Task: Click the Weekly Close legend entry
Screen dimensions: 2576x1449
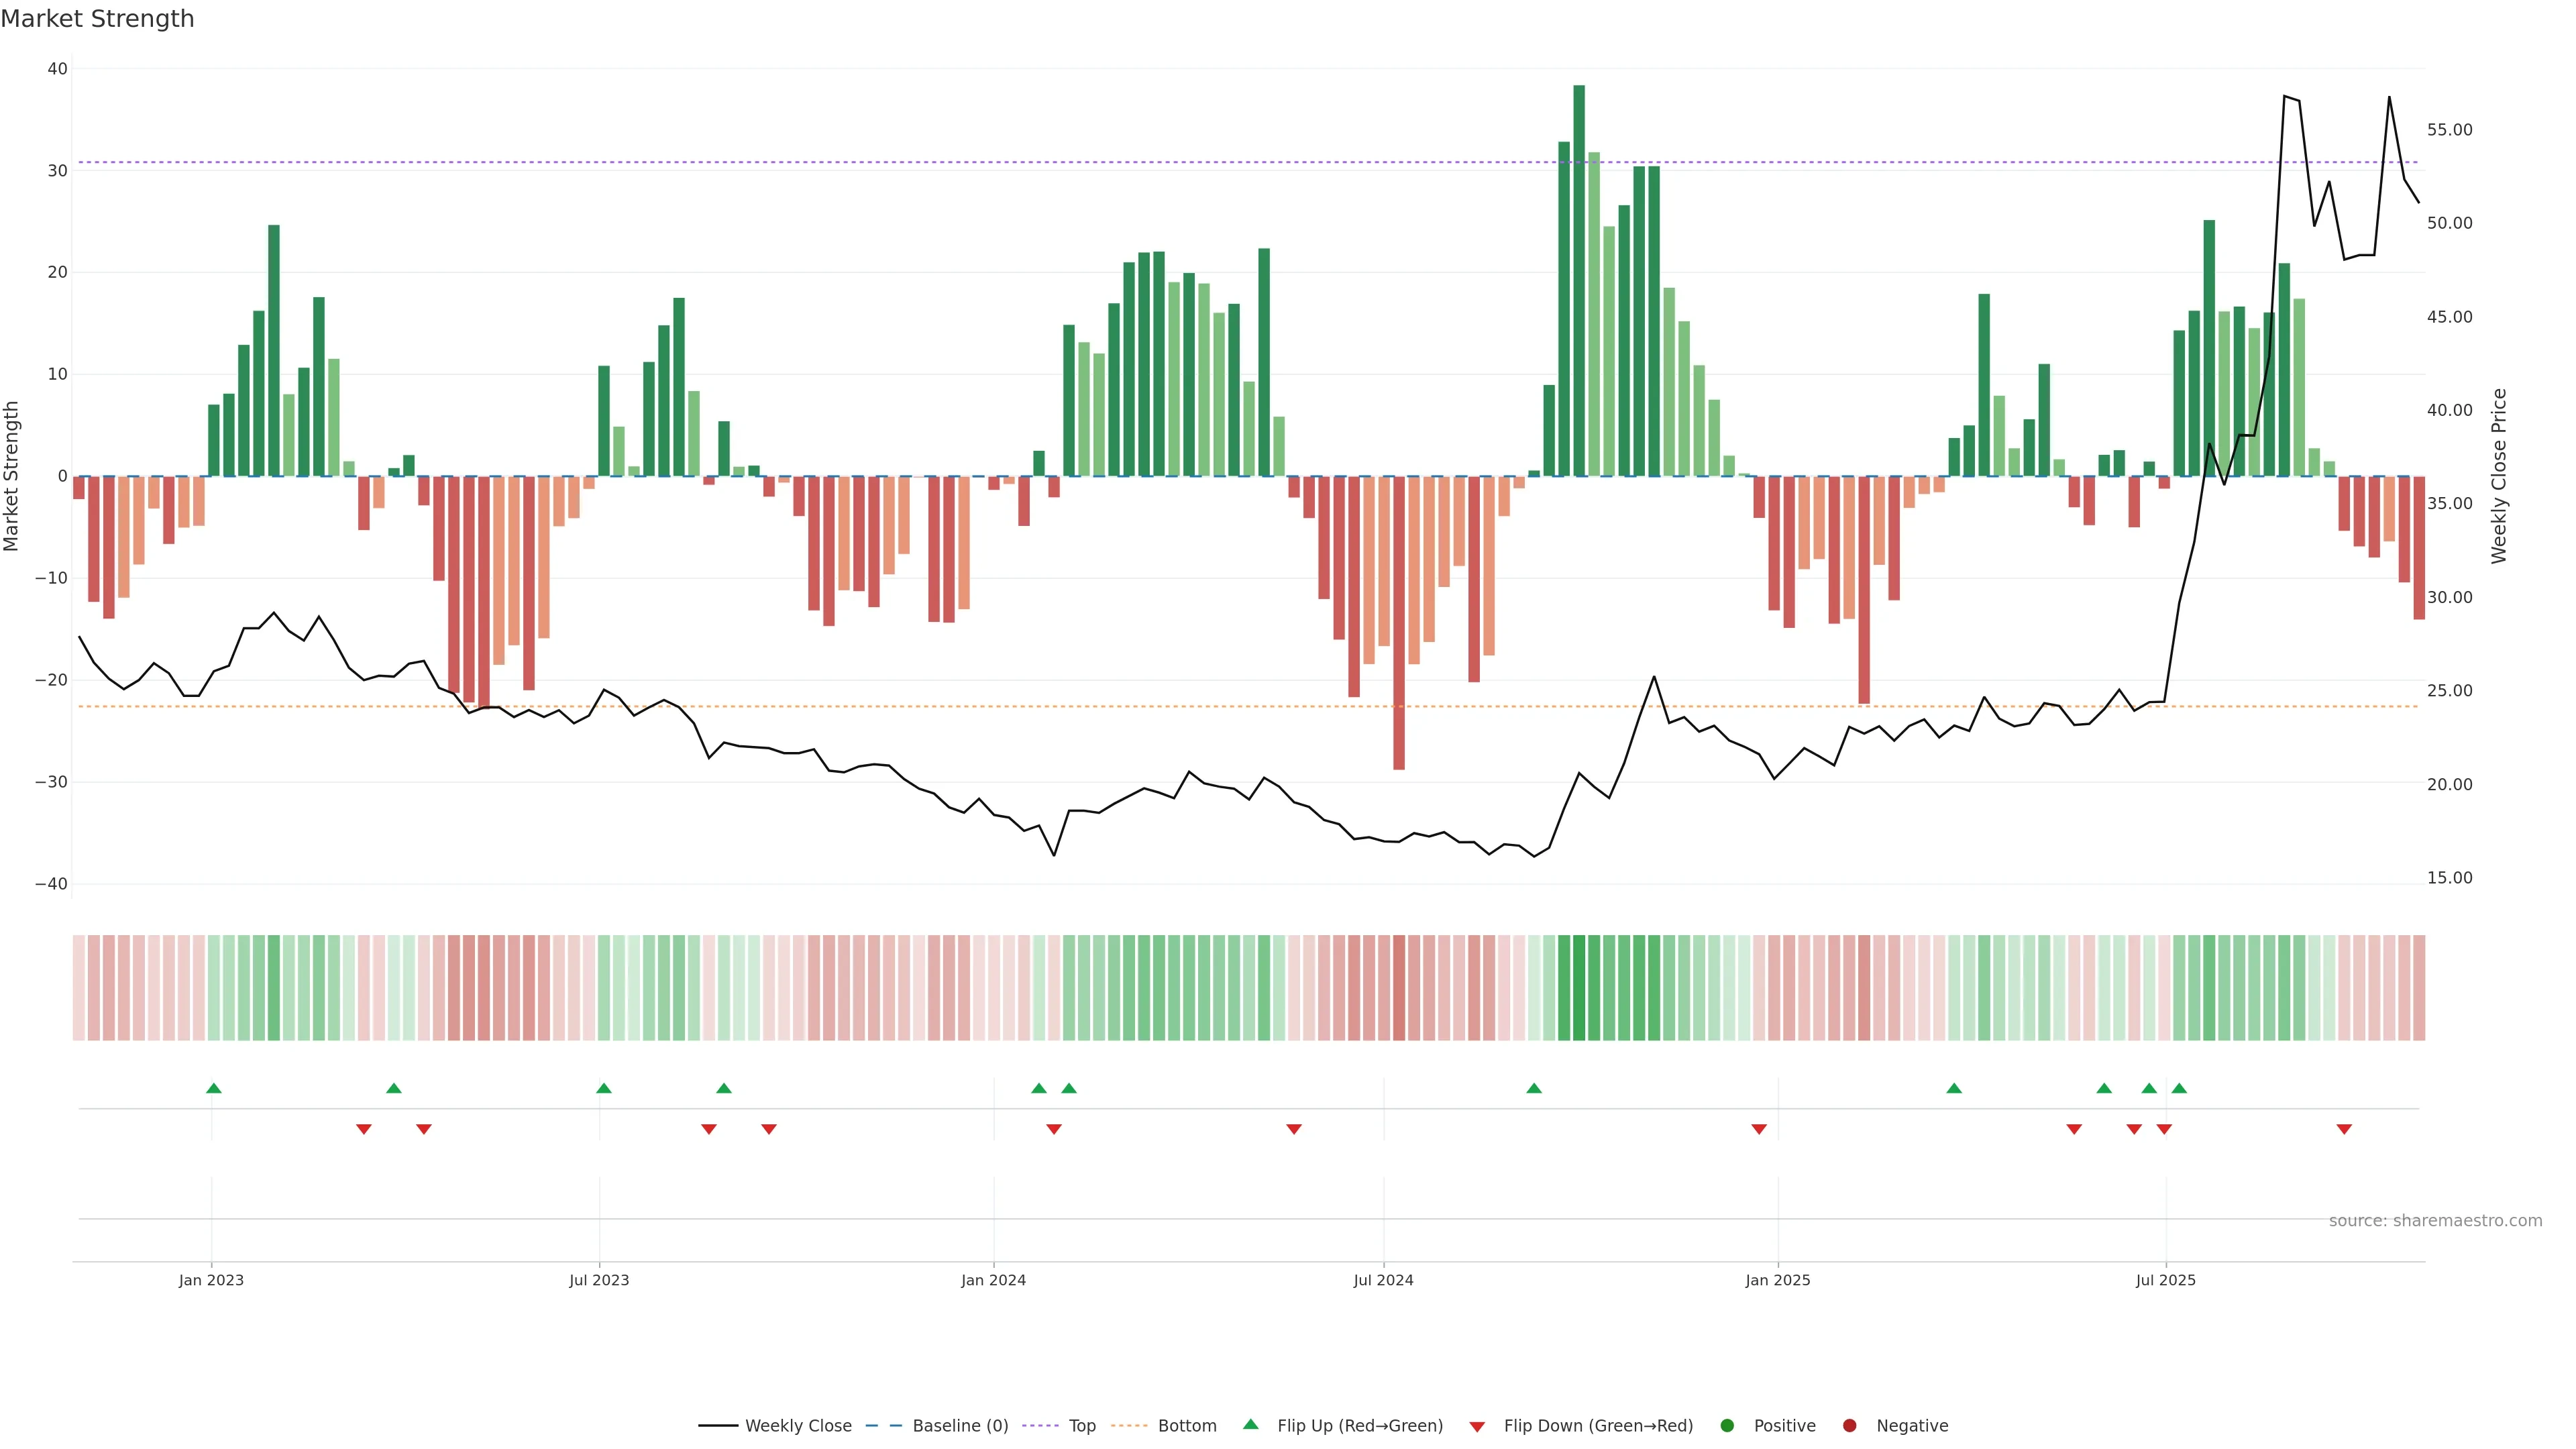Action: coord(797,1425)
